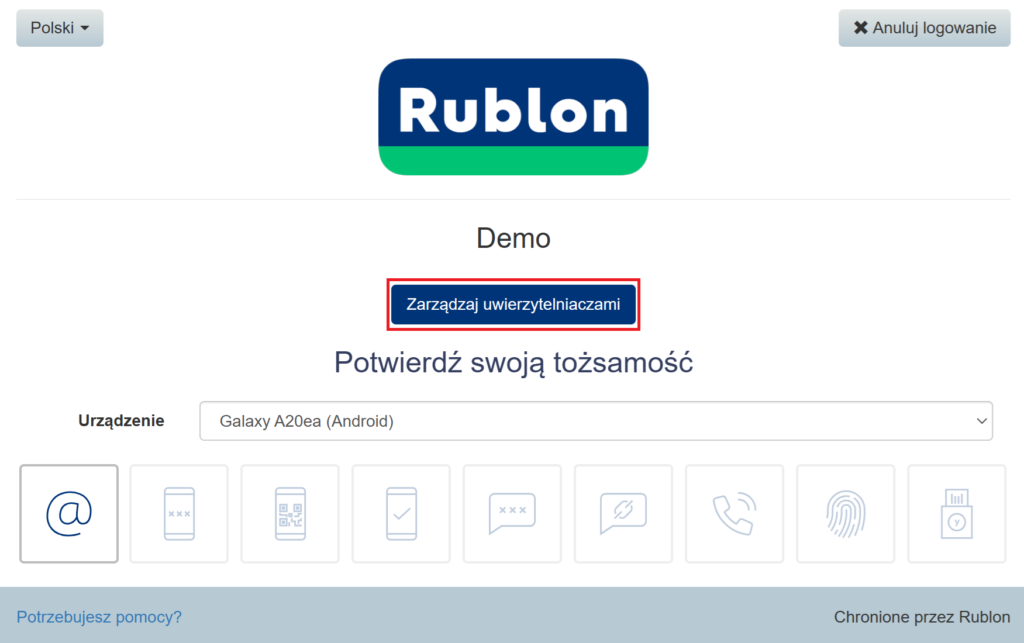1024x643 pixels.
Task: Click the Rublon logo image
Action: tap(513, 117)
